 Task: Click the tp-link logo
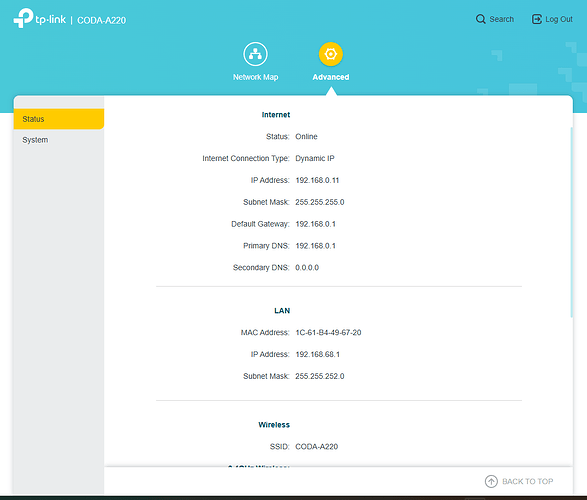(x=40, y=18)
